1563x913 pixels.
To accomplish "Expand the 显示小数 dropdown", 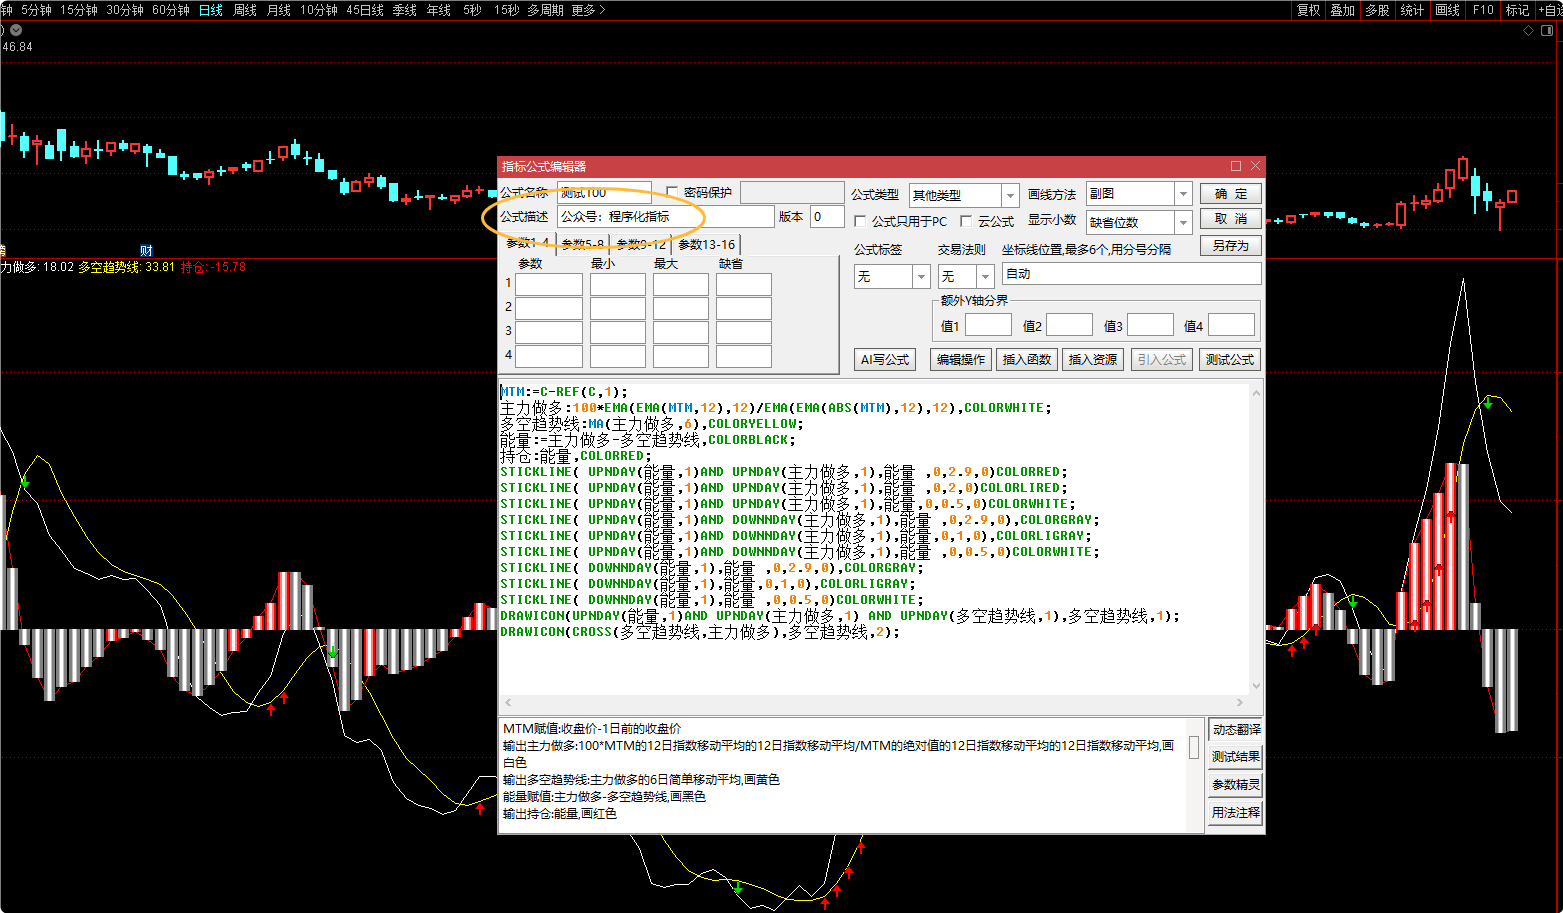I will coord(1183,222).
